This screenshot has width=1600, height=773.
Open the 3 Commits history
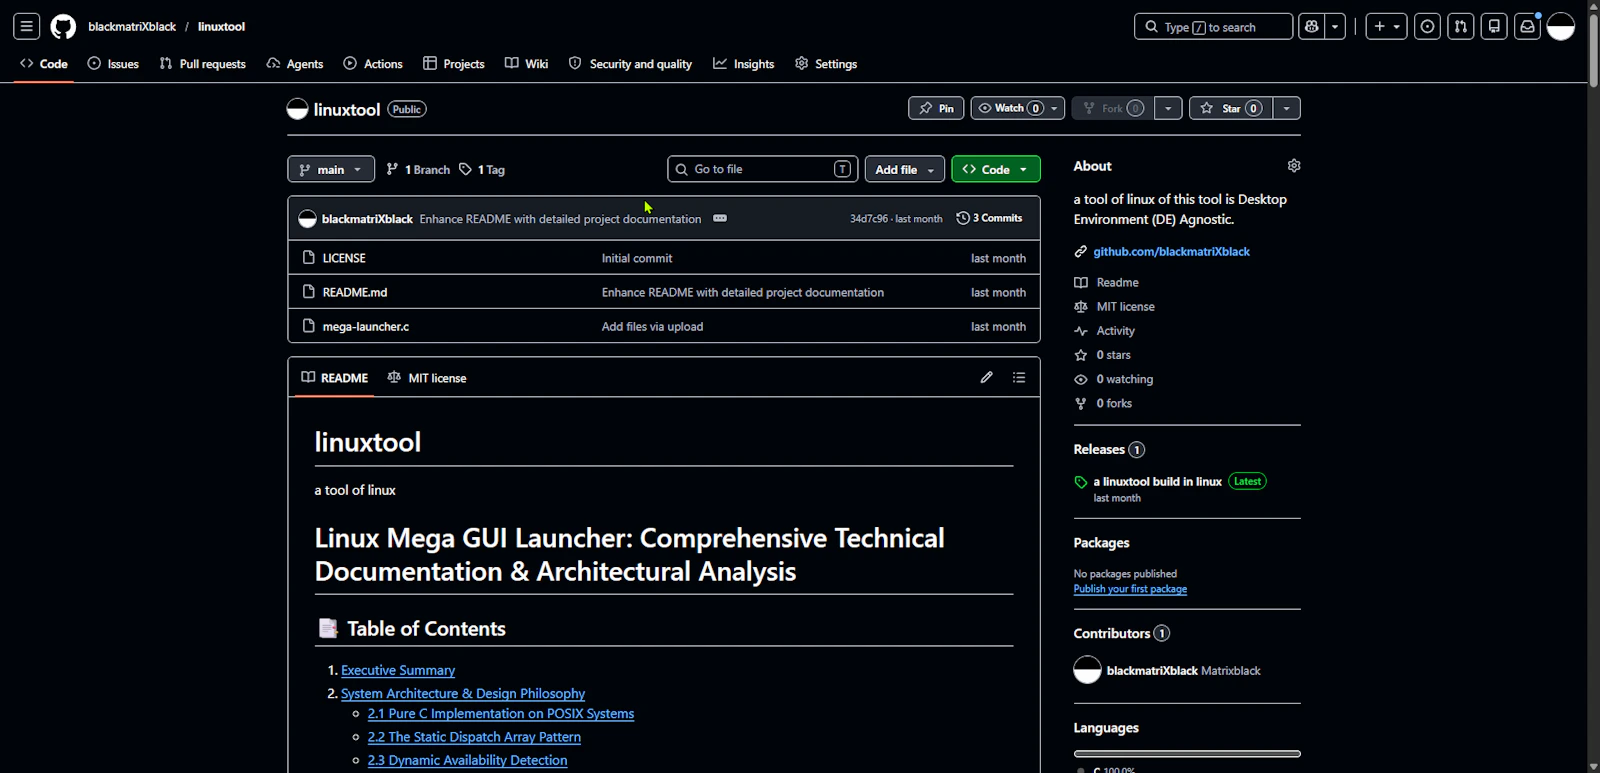tap(990, 218)
